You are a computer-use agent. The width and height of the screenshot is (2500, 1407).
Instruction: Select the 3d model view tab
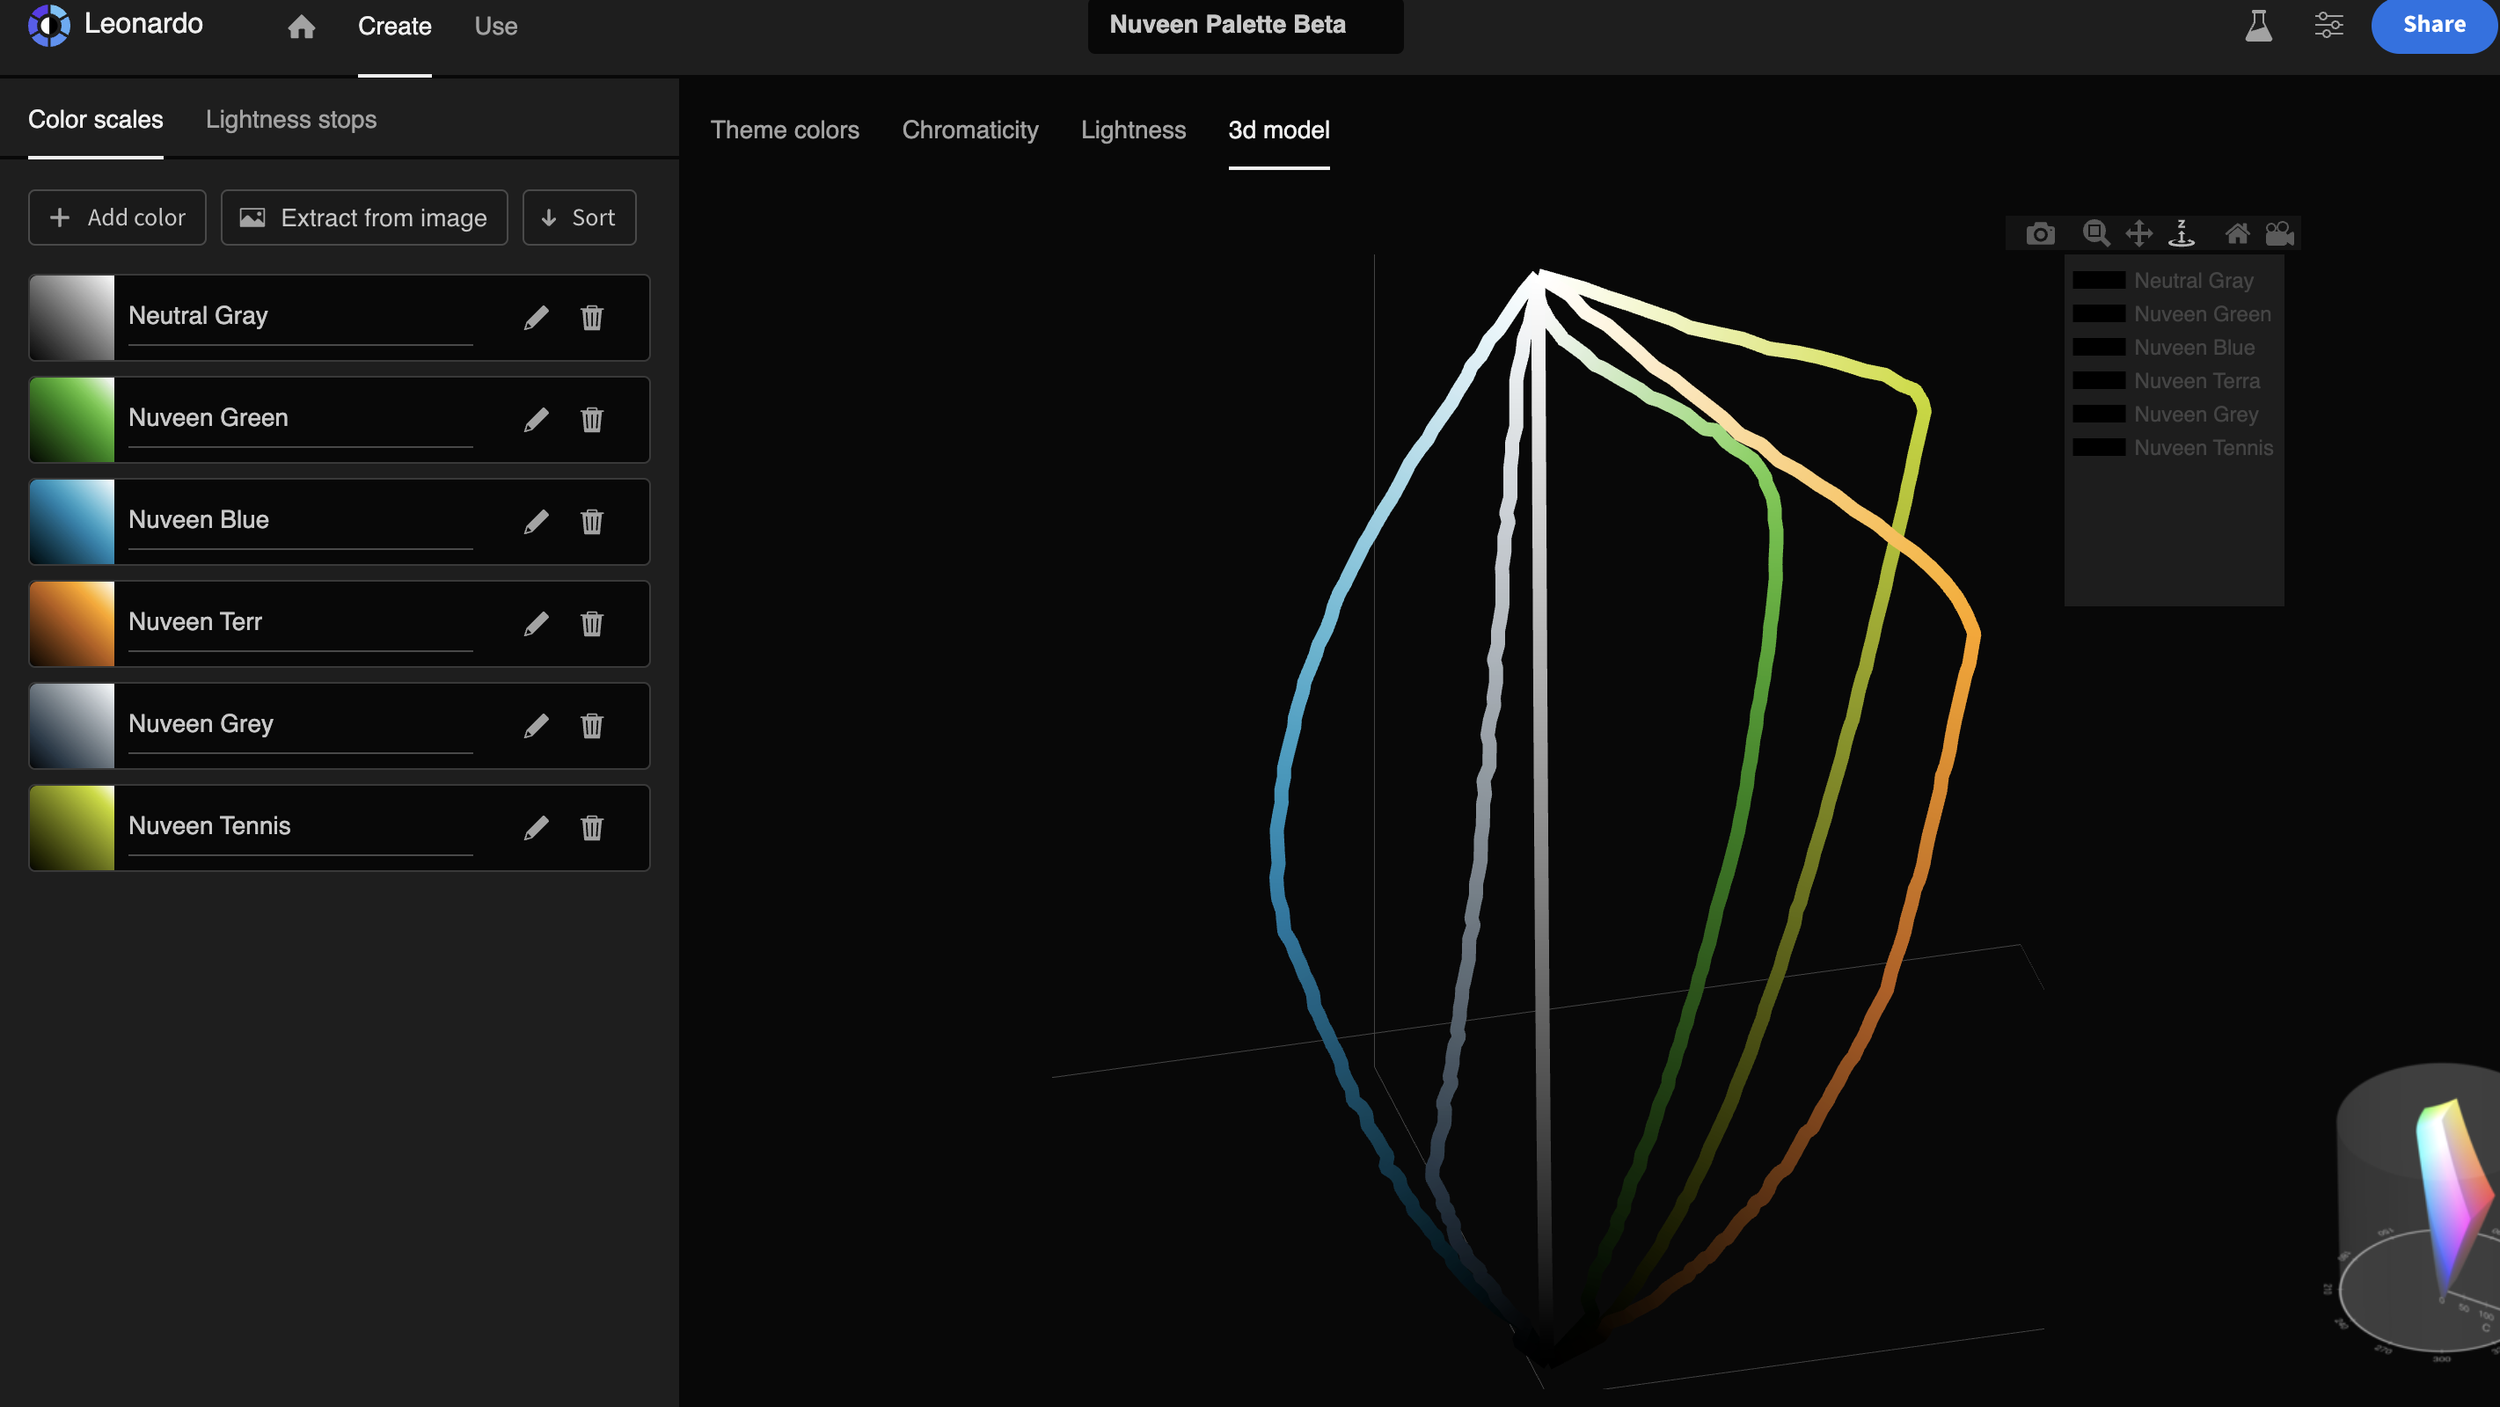(1279, 130)
